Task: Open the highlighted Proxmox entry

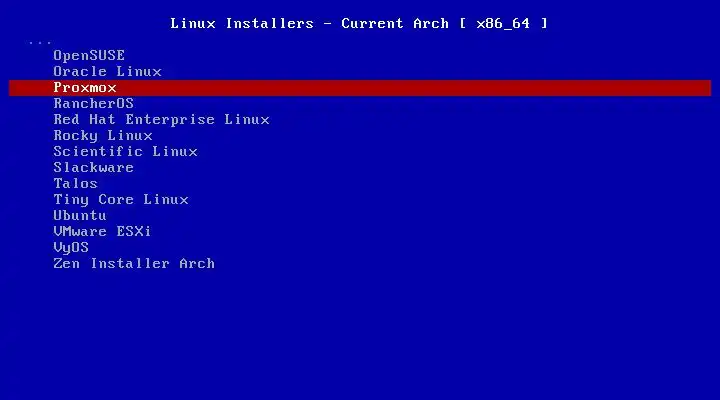Action: click(85, 88)
